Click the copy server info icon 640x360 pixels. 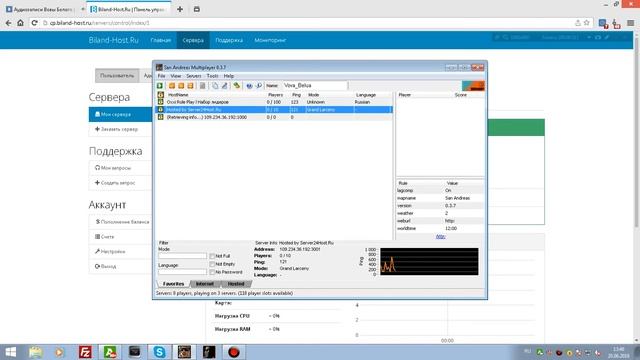215,86
